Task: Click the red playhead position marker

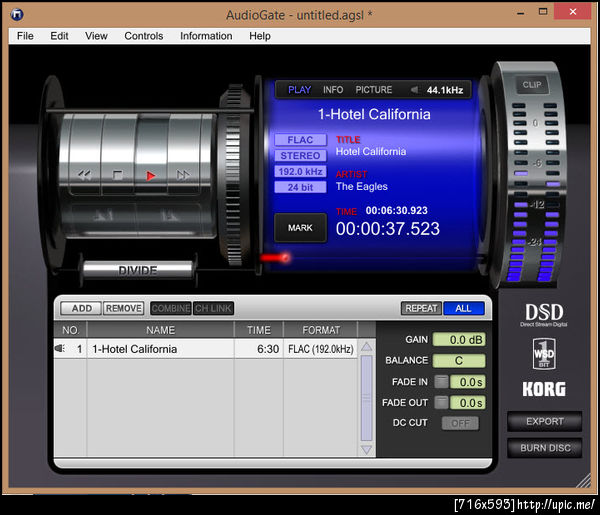Action: (284, 258)
